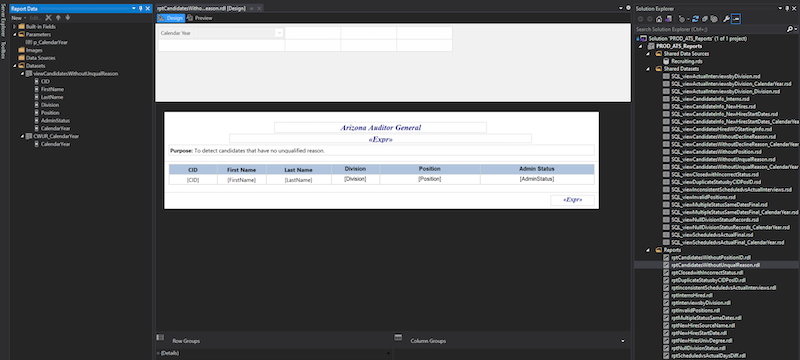800x360 pixels.
Task: Open Solution Explorer window options dropdown arrow
Action: coord(780,8)
